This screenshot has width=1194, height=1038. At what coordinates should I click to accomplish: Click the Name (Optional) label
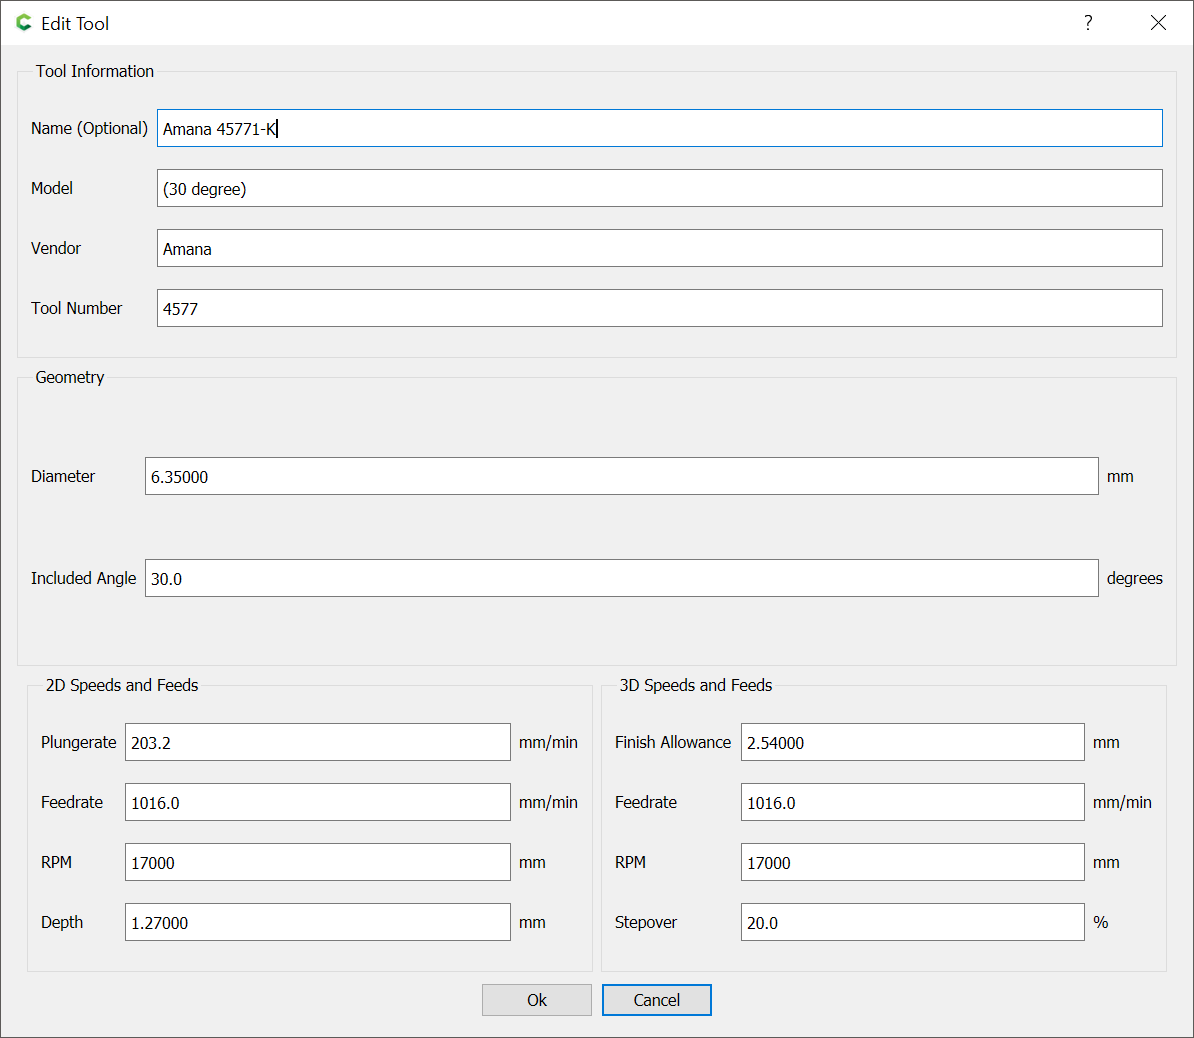[89, 128]
